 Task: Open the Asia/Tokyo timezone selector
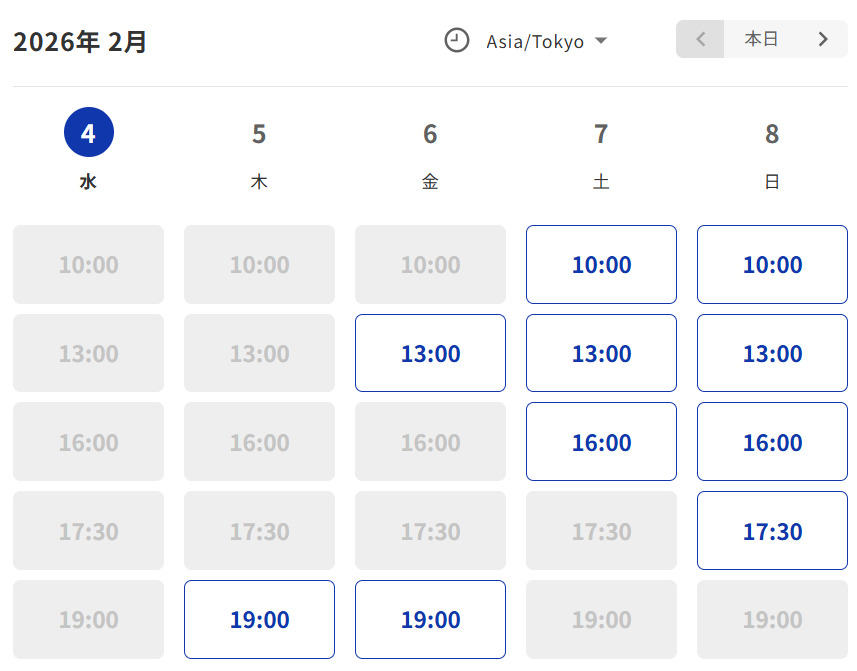pyautogui.click(x=535, y=42)
